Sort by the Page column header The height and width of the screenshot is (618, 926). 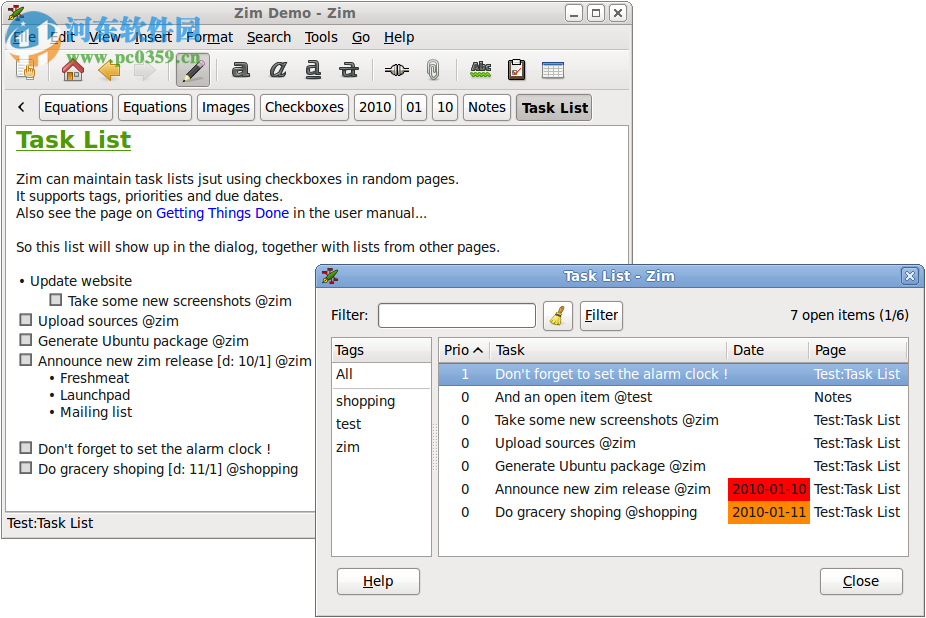click(857, 350)
